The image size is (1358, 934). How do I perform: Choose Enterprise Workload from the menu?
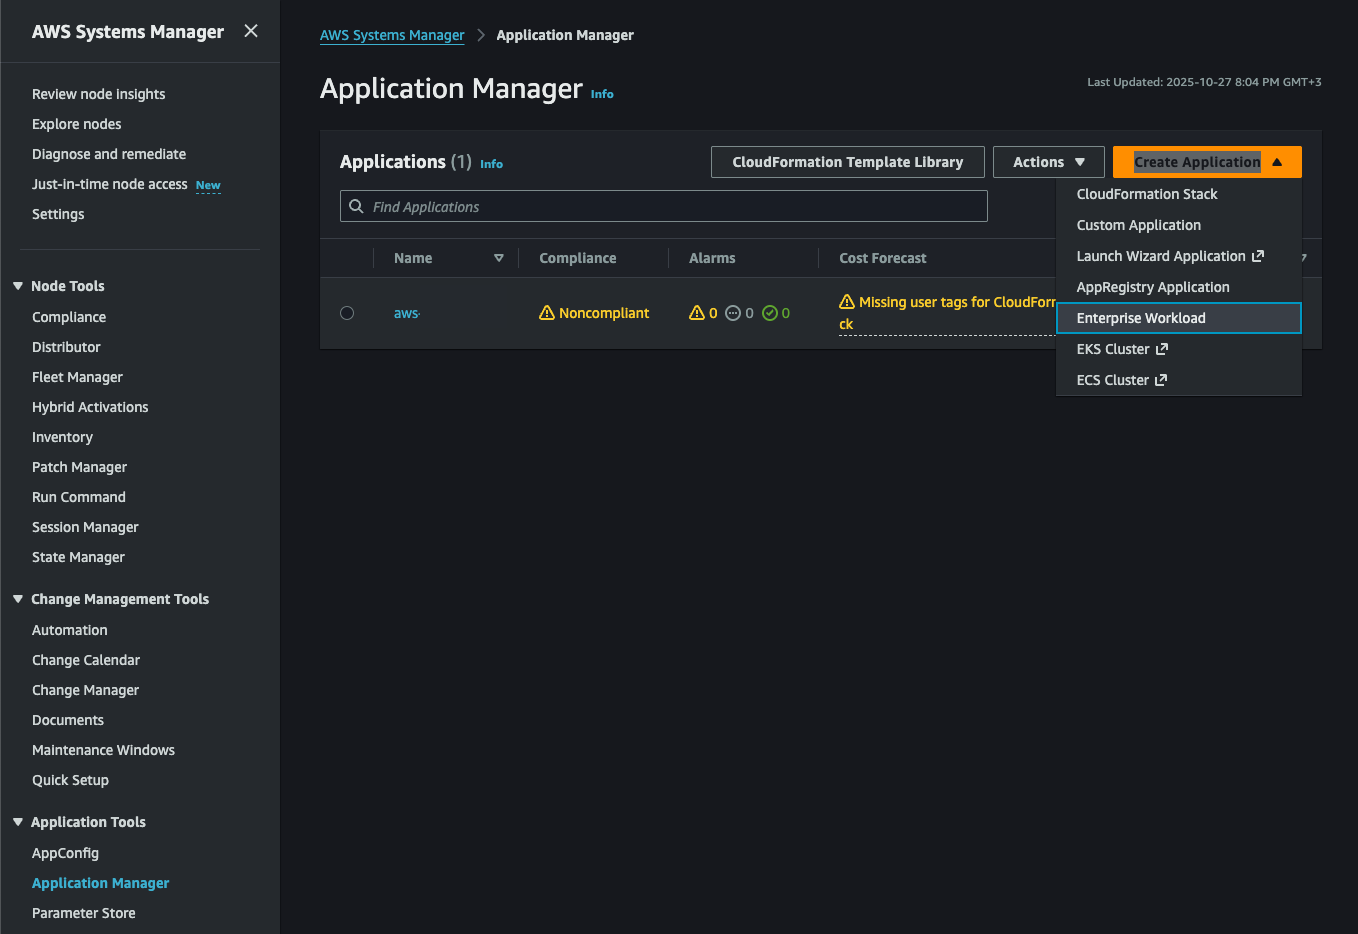pos(1141,318)
